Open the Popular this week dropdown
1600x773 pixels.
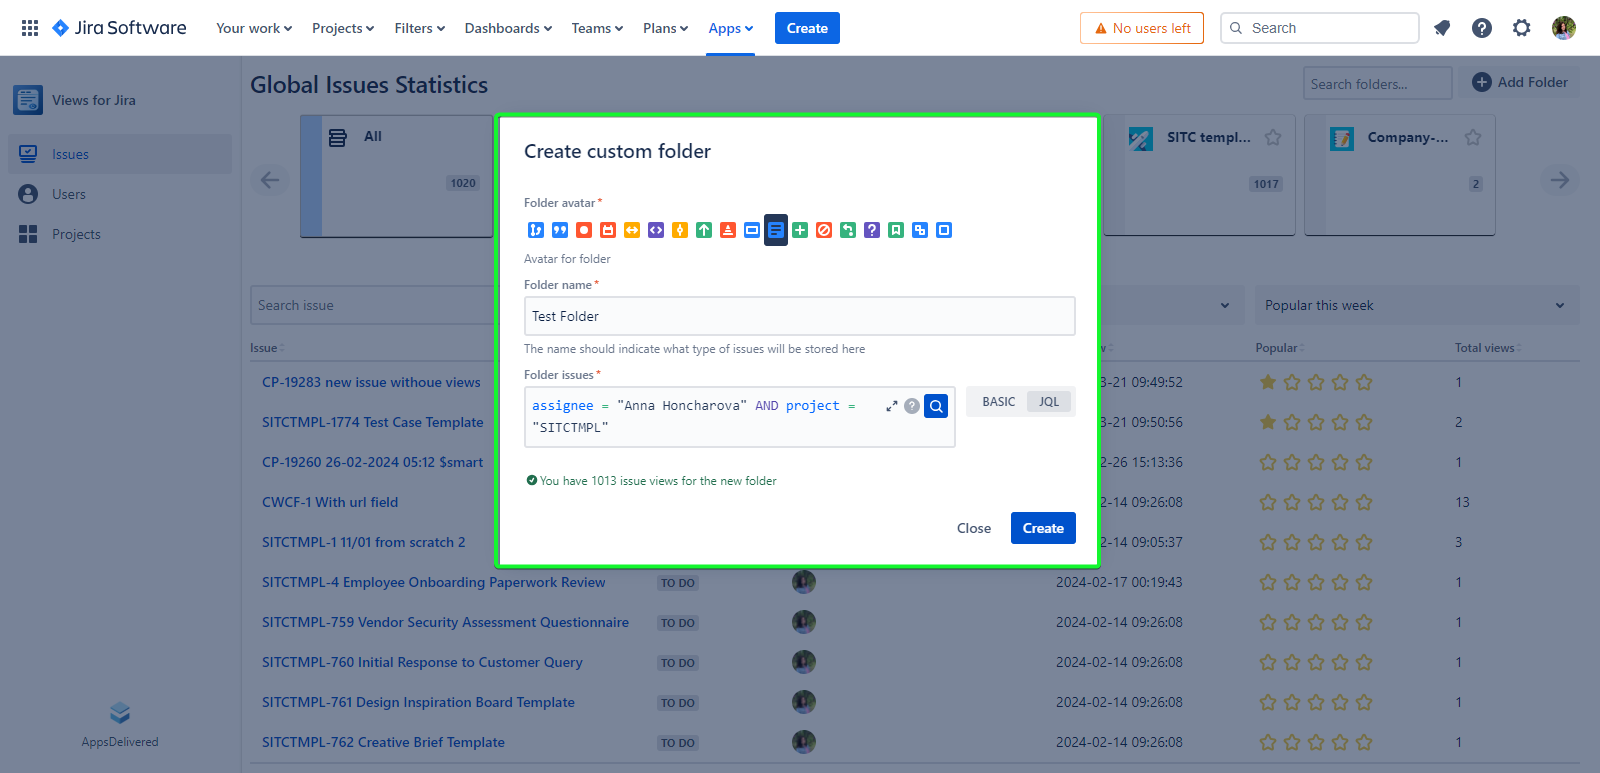pyautogui.click(x=1416, y=305)
